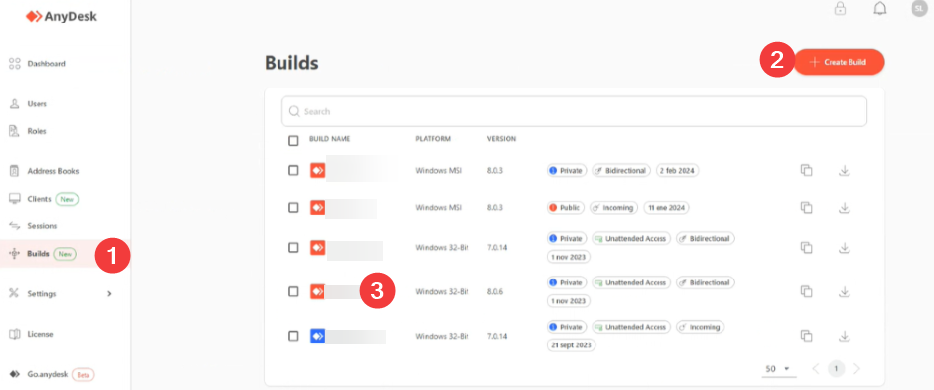Go to next page arrow
Screen dimensions: 934x390
tap(857, 369)
